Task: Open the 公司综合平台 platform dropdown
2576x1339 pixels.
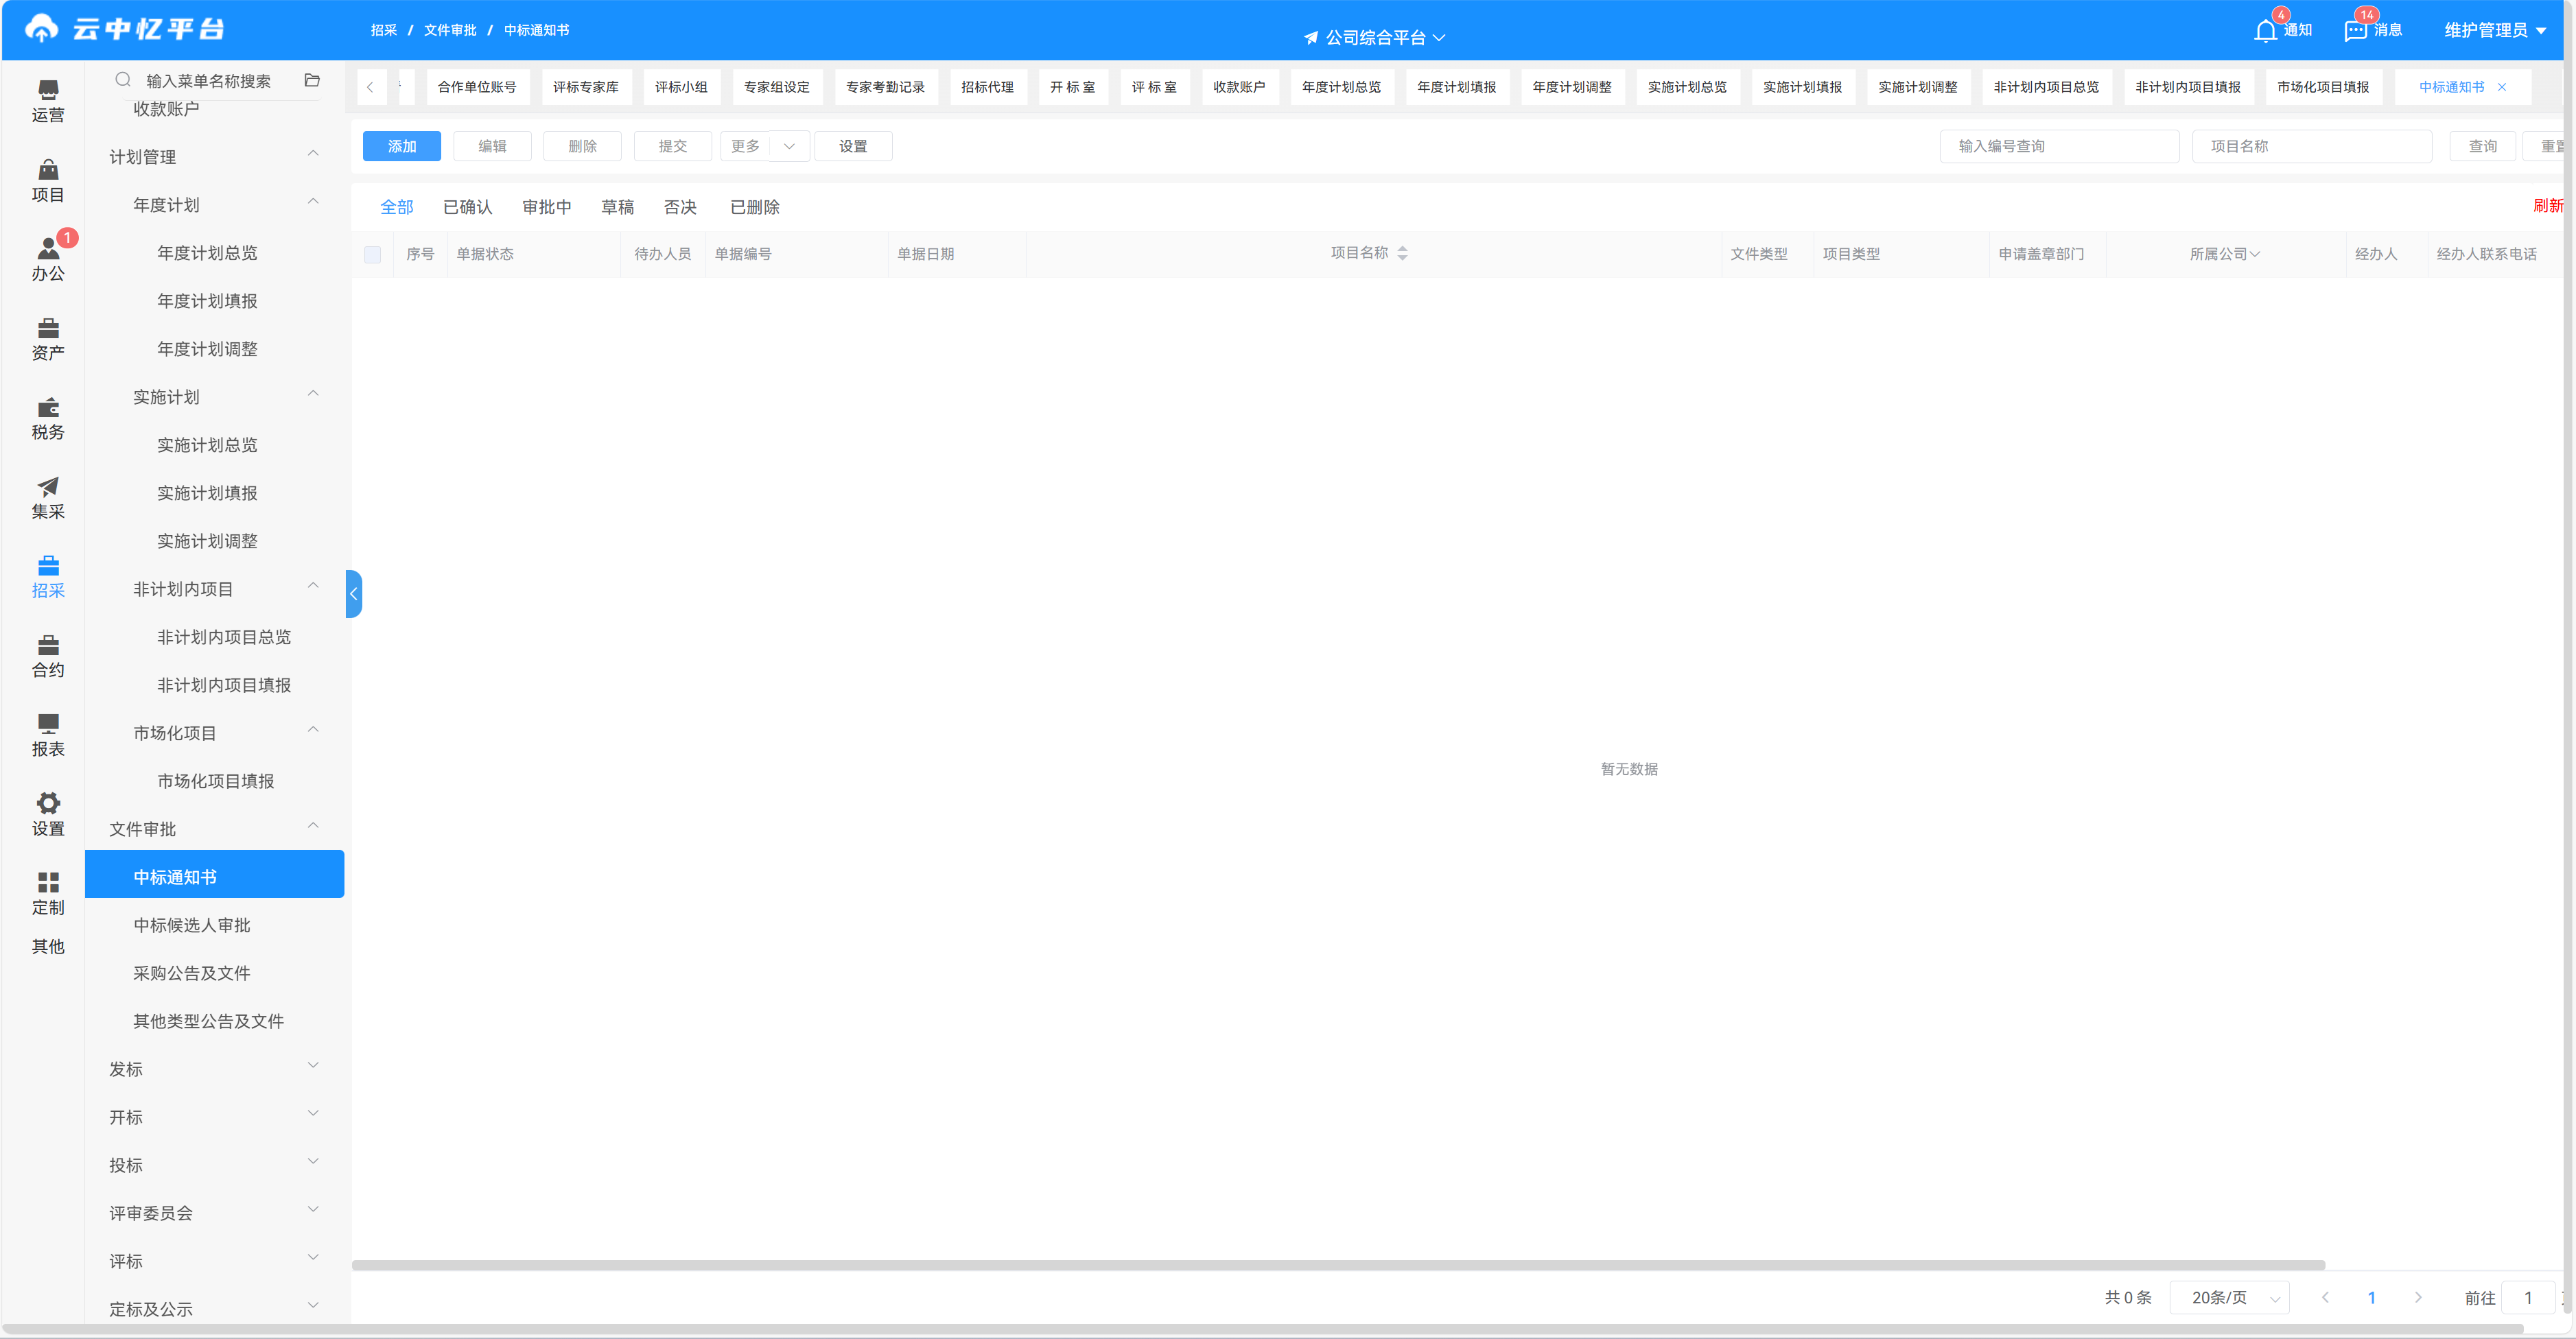Action: point(1375,37)
